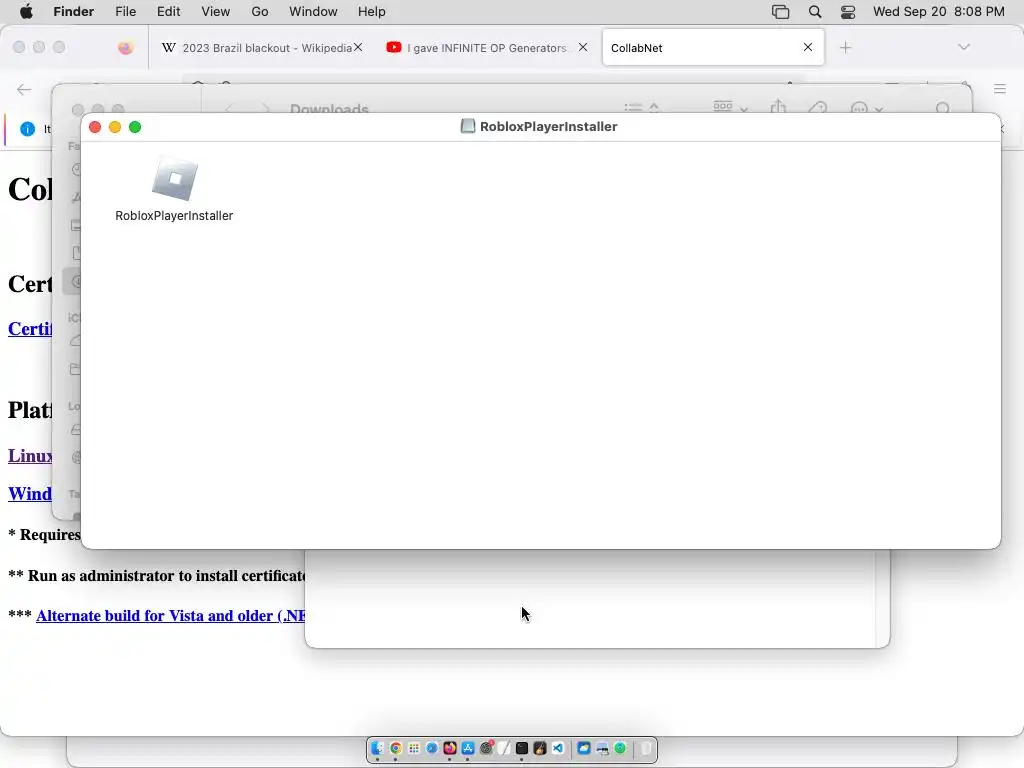Viewport: 1024px width, 768px height.
Task: Open Firefox View pinned icon
Action: point(125,48)
